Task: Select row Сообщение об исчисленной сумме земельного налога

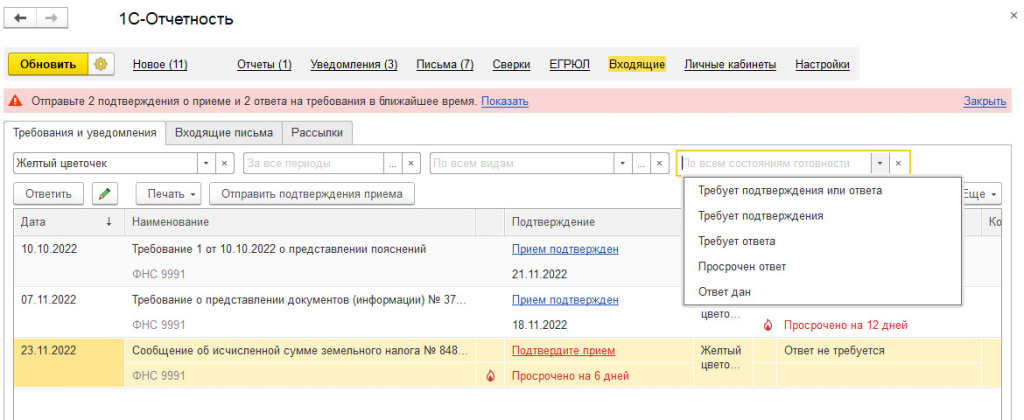Action: click(x=507, y=363)
